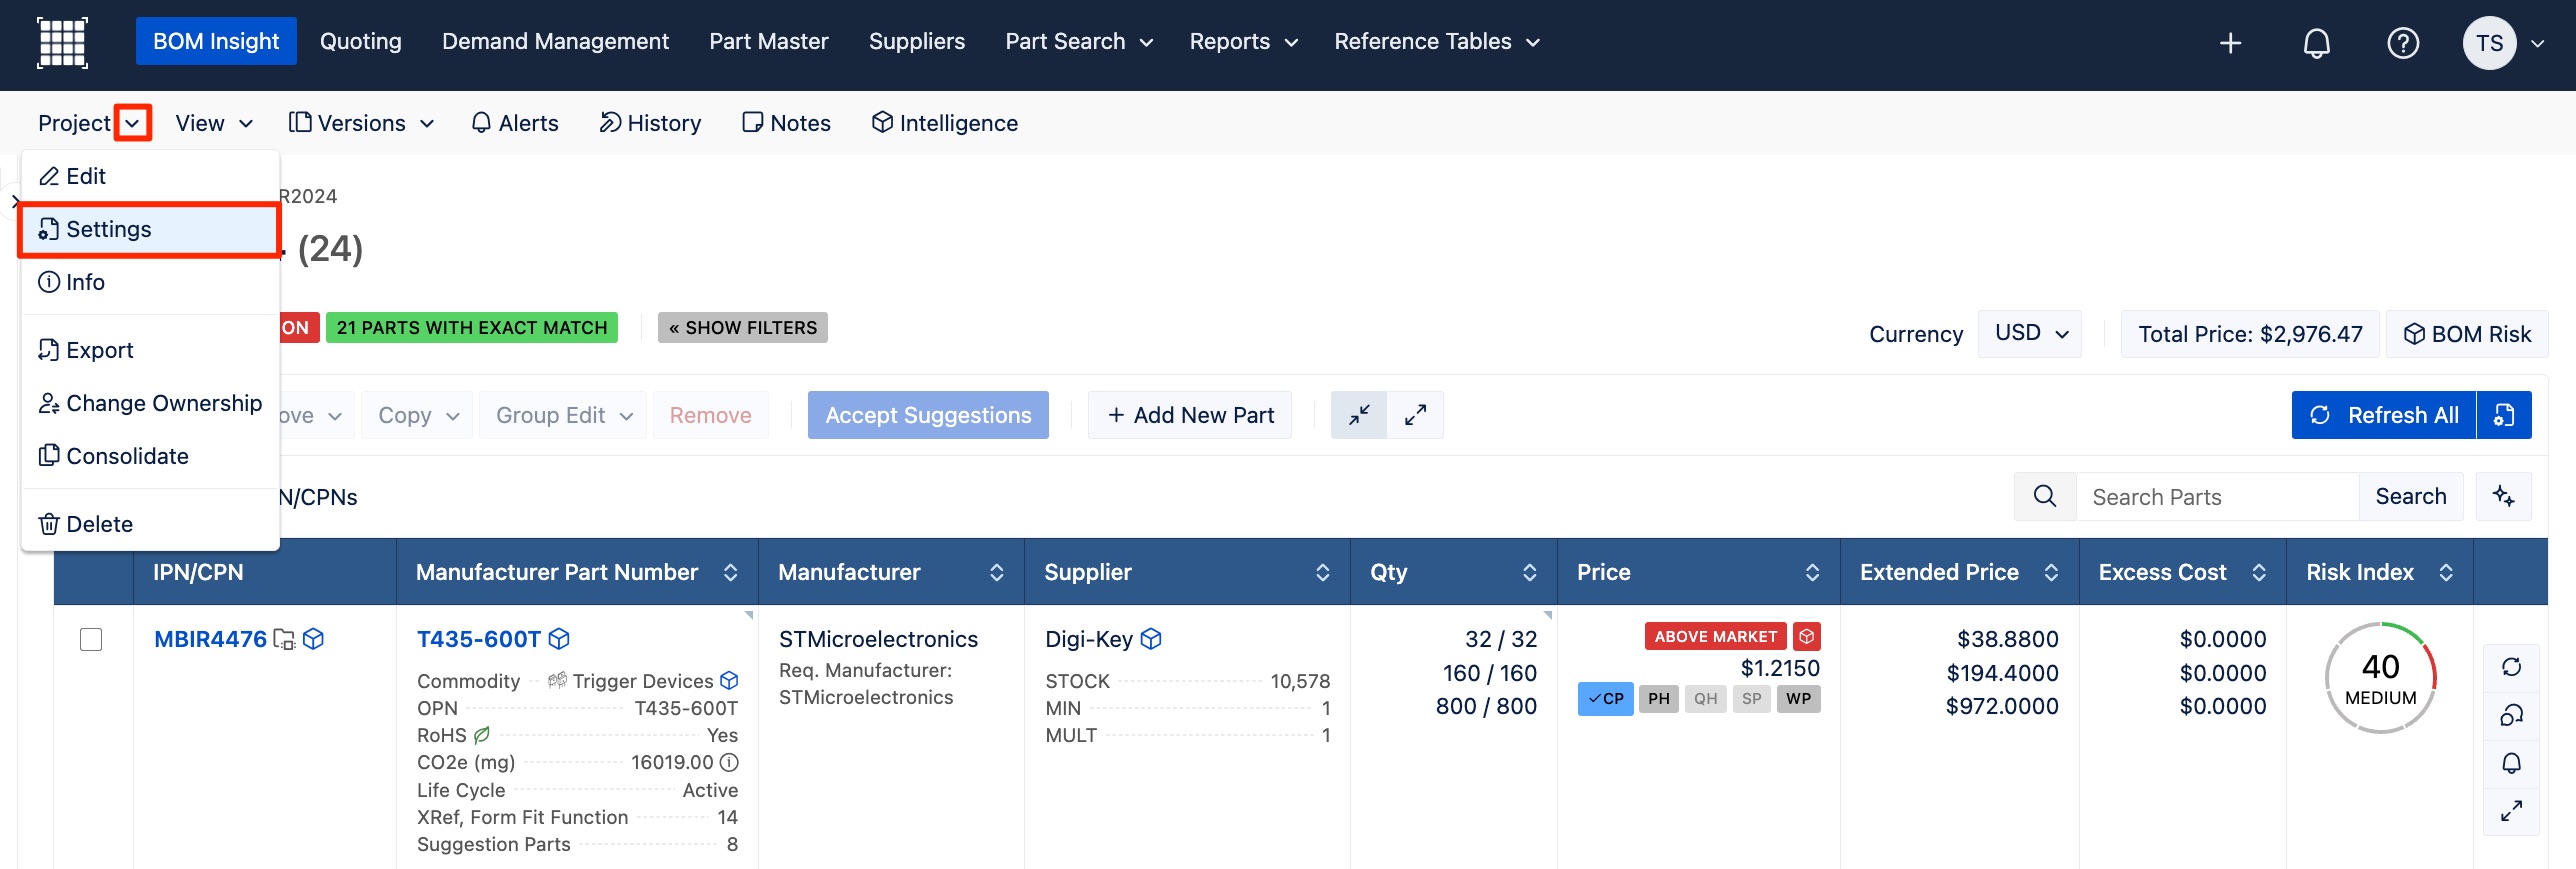Image resolution: width=2576 pixels, height=869 pixels.
Task: Open the Copy dropdown
Action: pyautogui.click(x=418, y=415)
